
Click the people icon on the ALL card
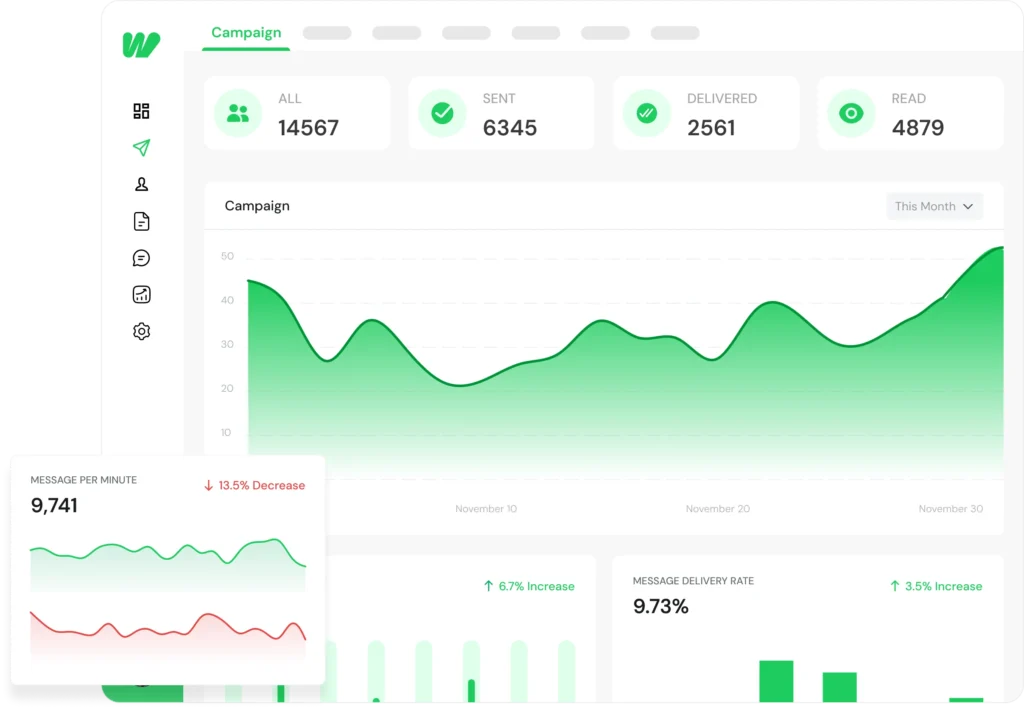pos(237,114)
